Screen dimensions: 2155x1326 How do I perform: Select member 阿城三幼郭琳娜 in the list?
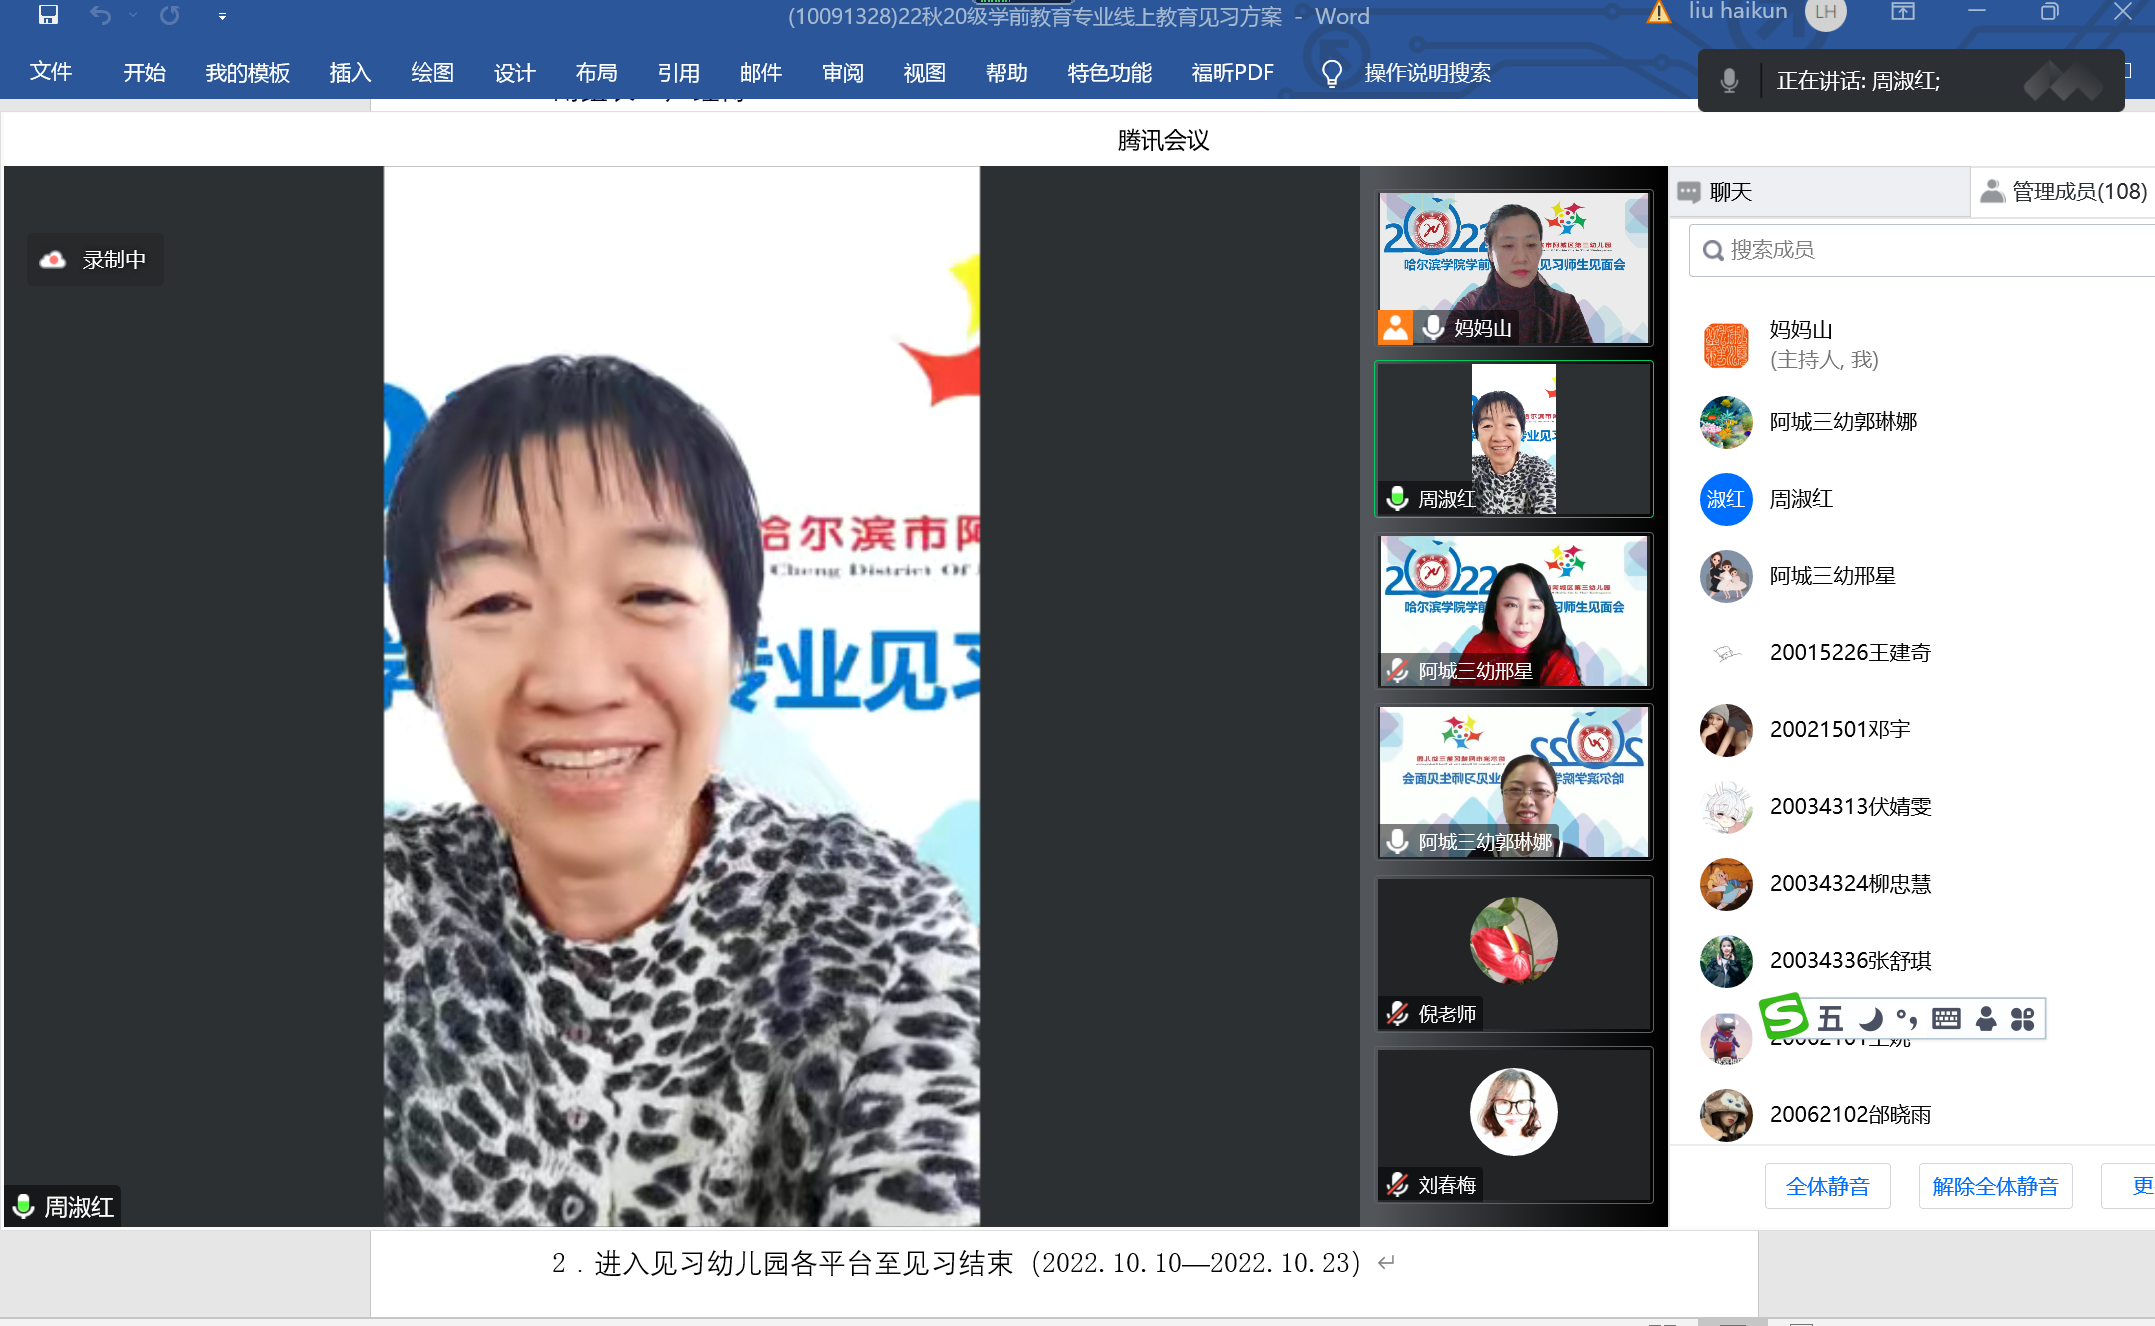(x=1912, y=422)
